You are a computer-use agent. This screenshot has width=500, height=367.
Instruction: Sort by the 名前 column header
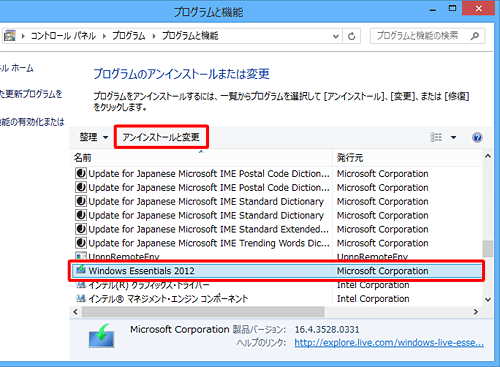(x=201, y=158)
